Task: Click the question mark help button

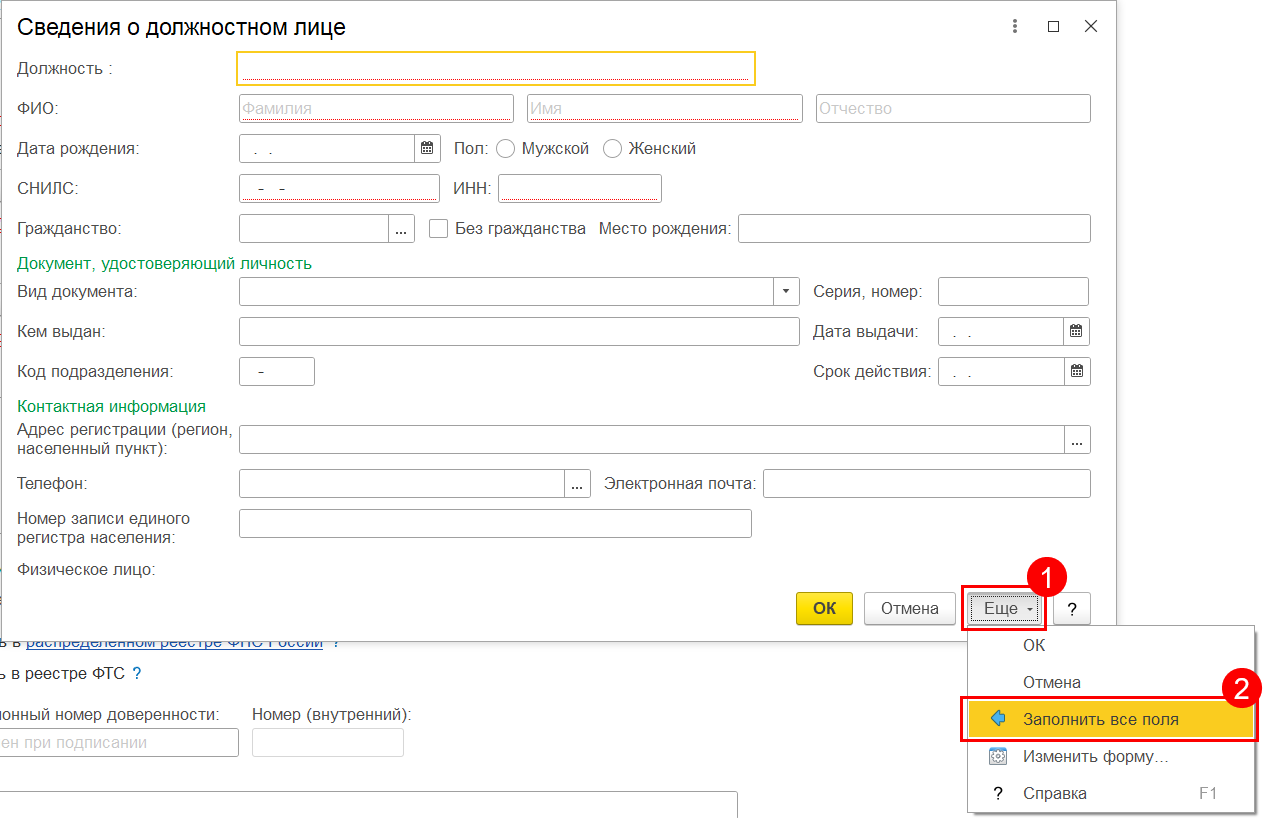Action: click(x=1071, y=608)
